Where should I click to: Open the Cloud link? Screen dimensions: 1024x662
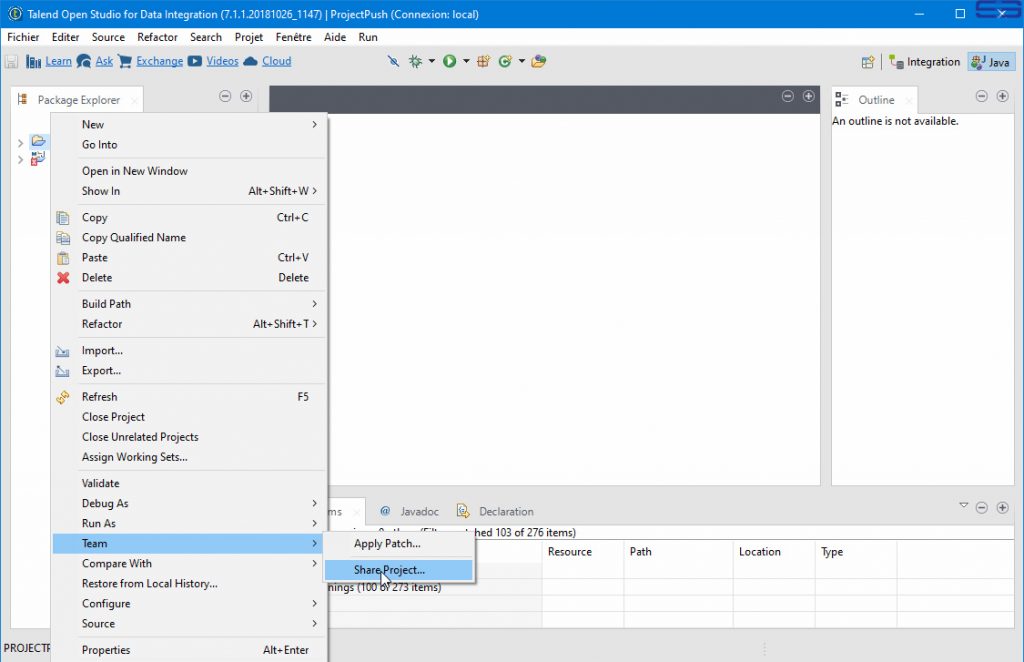coord(276,61)
